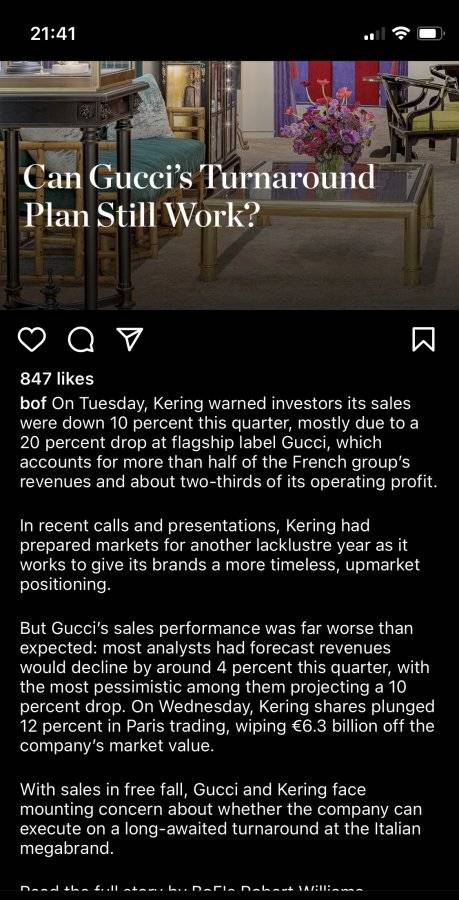Tap the battery icon in the status bar
The width and height of the screenshot is (459, 900).
click(429, 34)
